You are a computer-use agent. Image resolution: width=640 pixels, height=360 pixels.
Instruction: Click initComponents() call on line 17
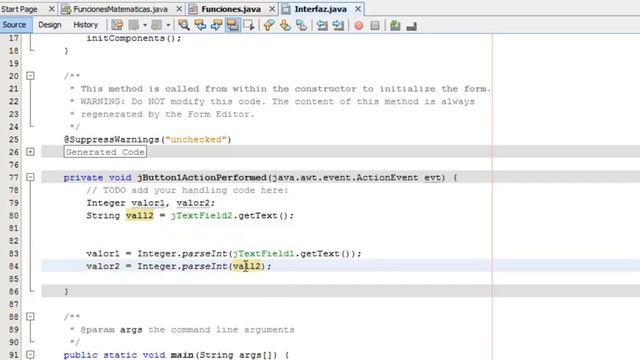(133, 38)
